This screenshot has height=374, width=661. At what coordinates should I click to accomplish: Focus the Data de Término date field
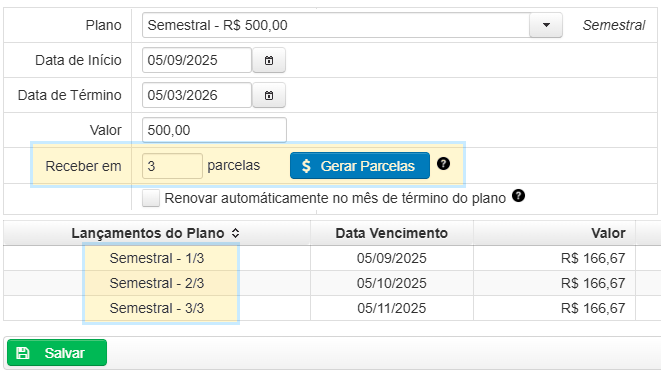click(197, 95)
